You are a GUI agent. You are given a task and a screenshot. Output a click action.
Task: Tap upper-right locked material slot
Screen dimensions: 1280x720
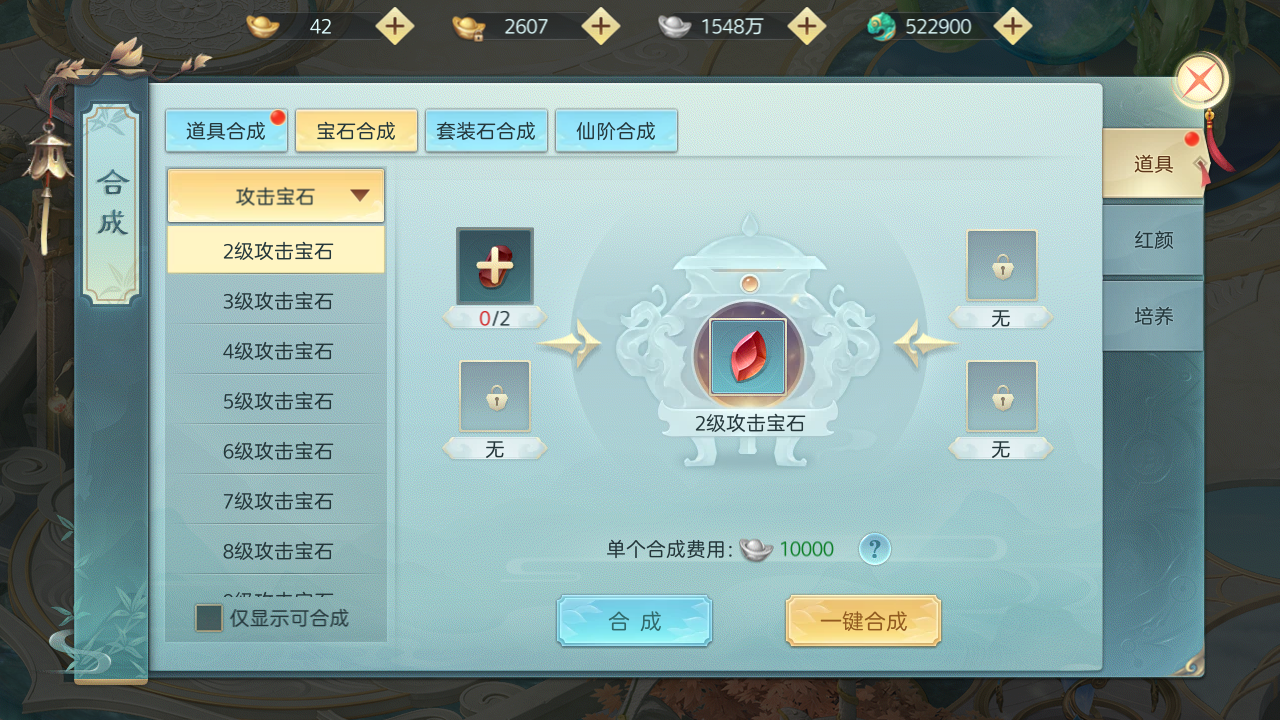[1001, 266]
